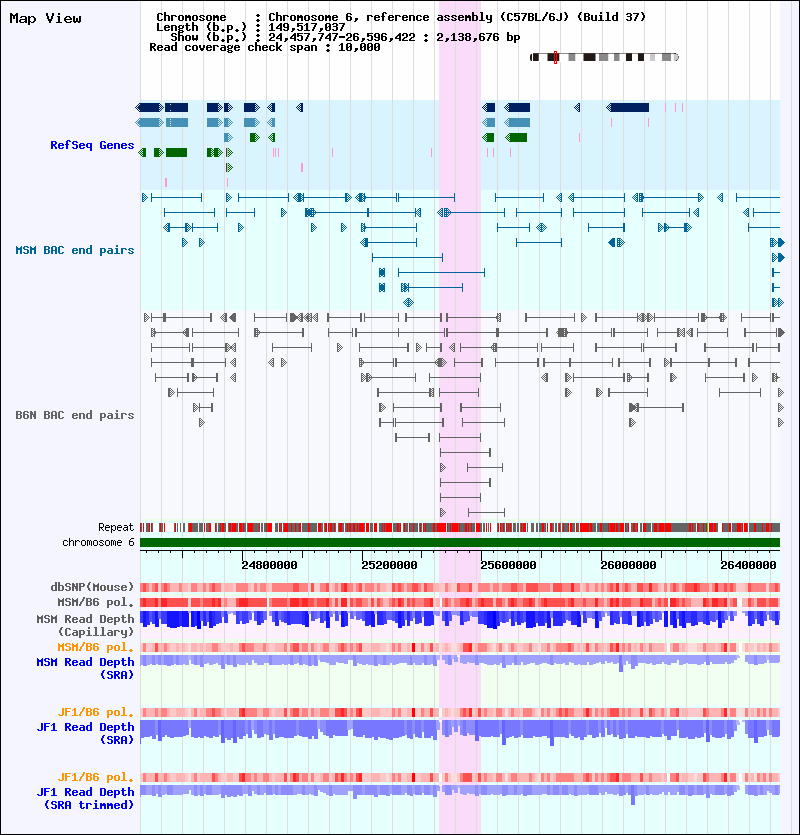Image resolution: width=800 pixels, height=835 pixels.
Task: Click the Repeat track label
Action: pyautogui.click(x=116, y=527)
